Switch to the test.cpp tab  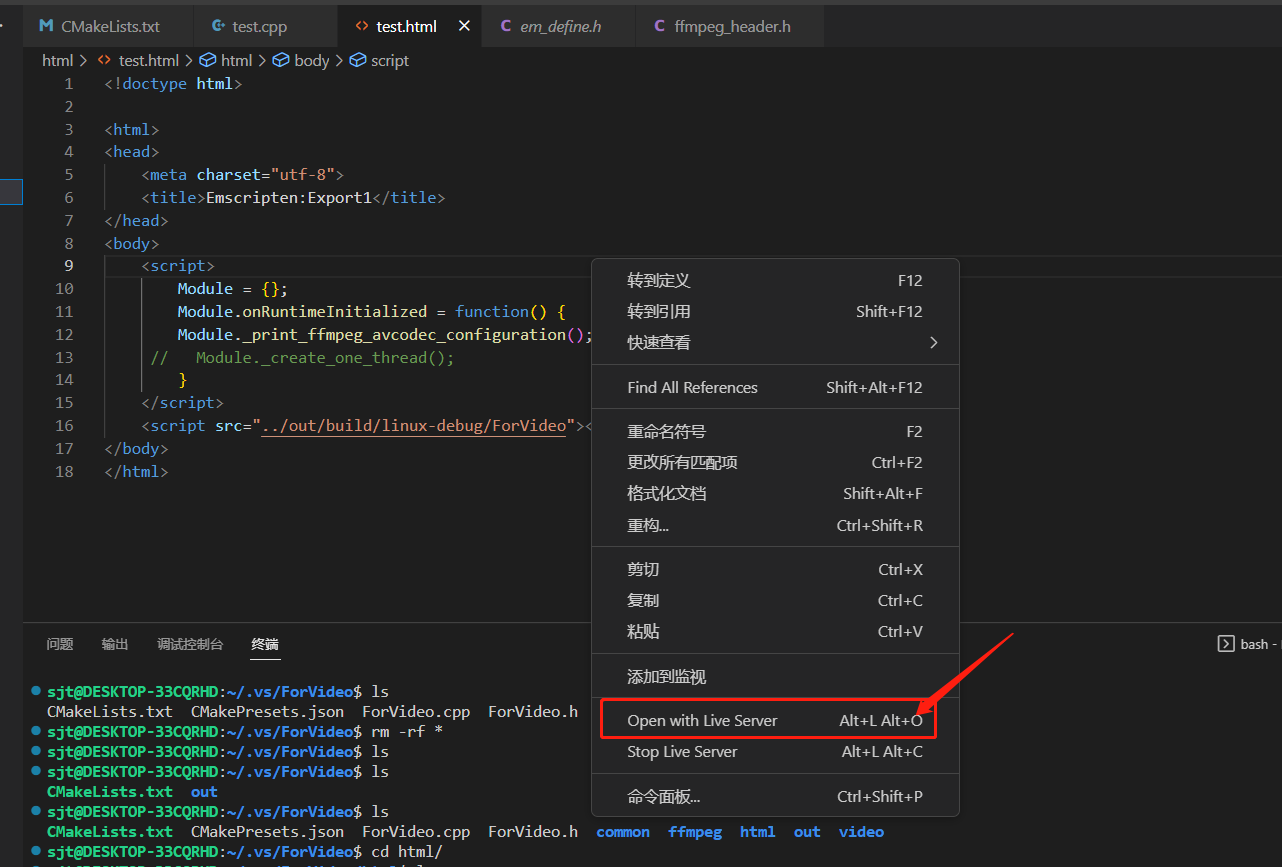(x=259, y=26)
